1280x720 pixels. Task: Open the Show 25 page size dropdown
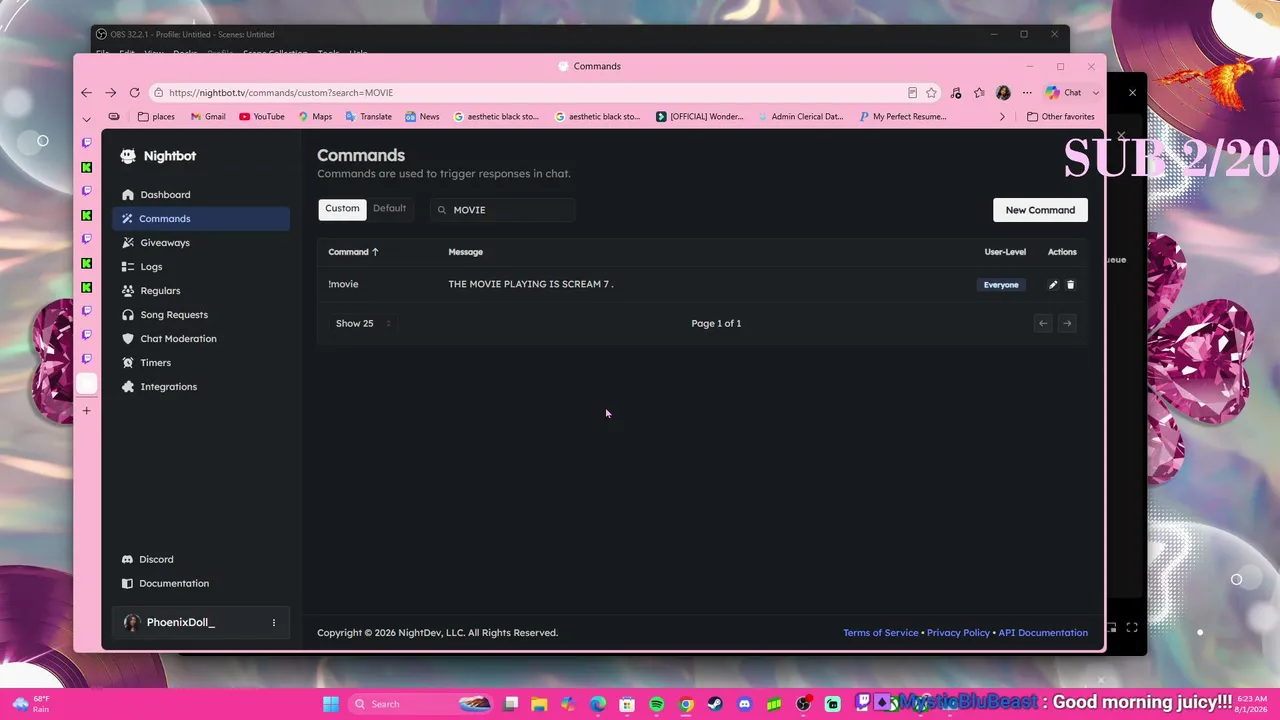tap(363, 324)
